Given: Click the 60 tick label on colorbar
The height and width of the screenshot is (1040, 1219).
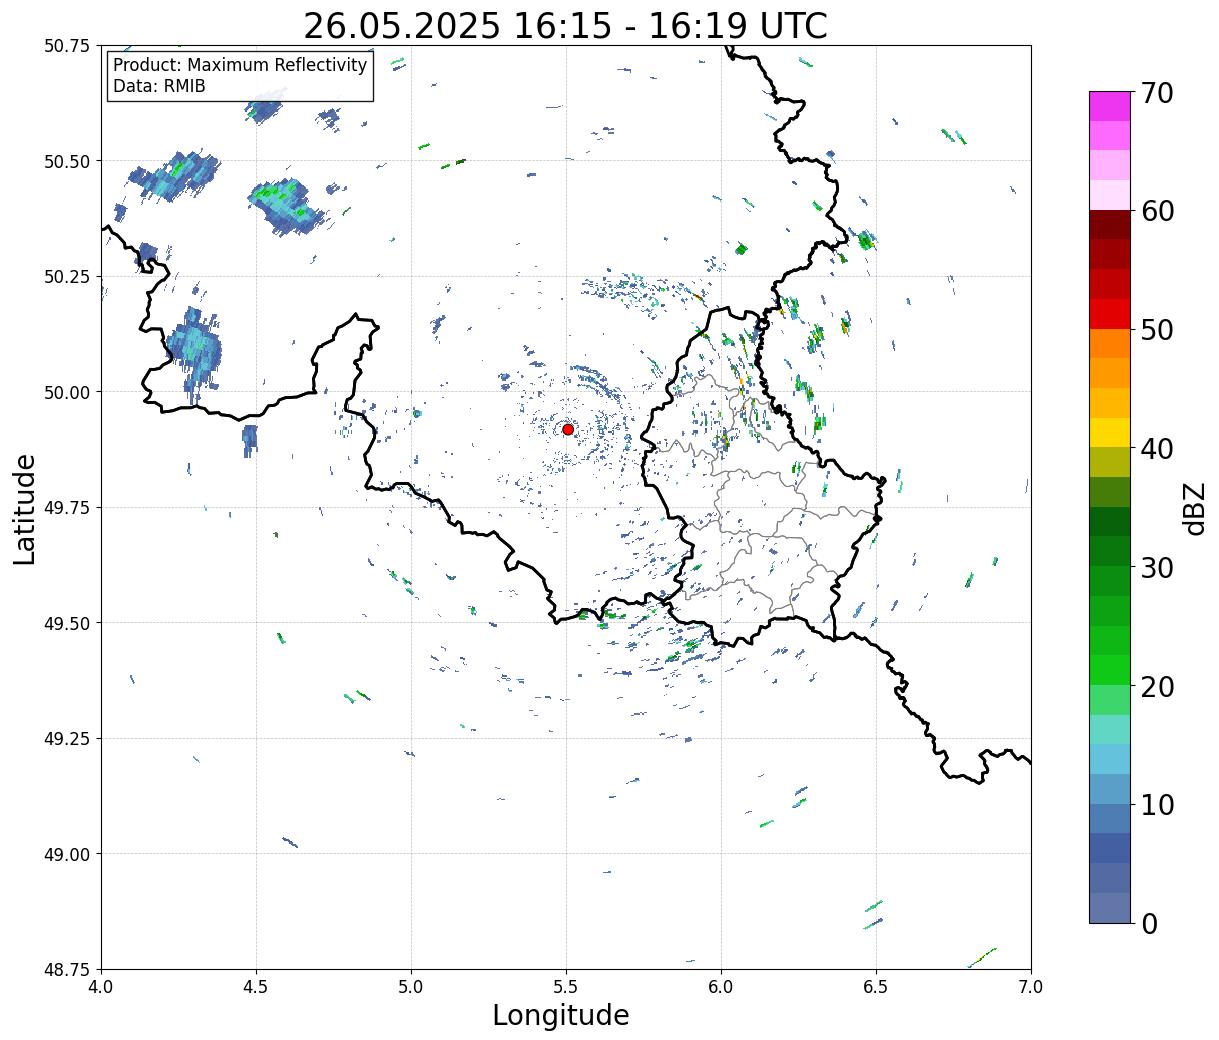Looking at the screenshot, I should click(x=1157, y=211).
